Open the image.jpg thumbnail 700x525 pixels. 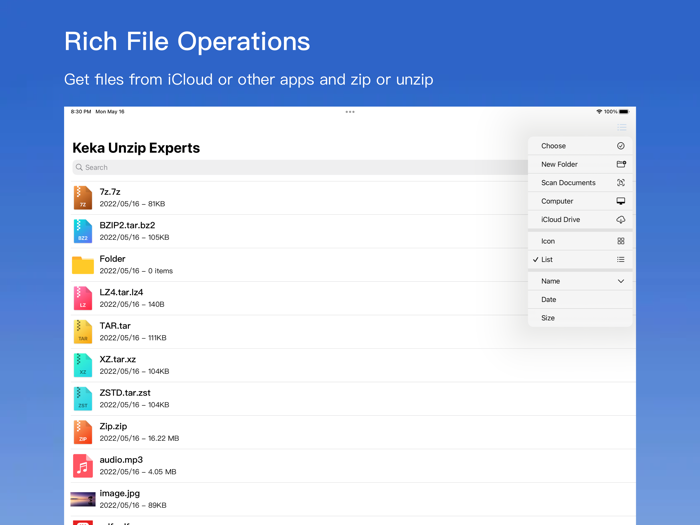pos(83,499)
